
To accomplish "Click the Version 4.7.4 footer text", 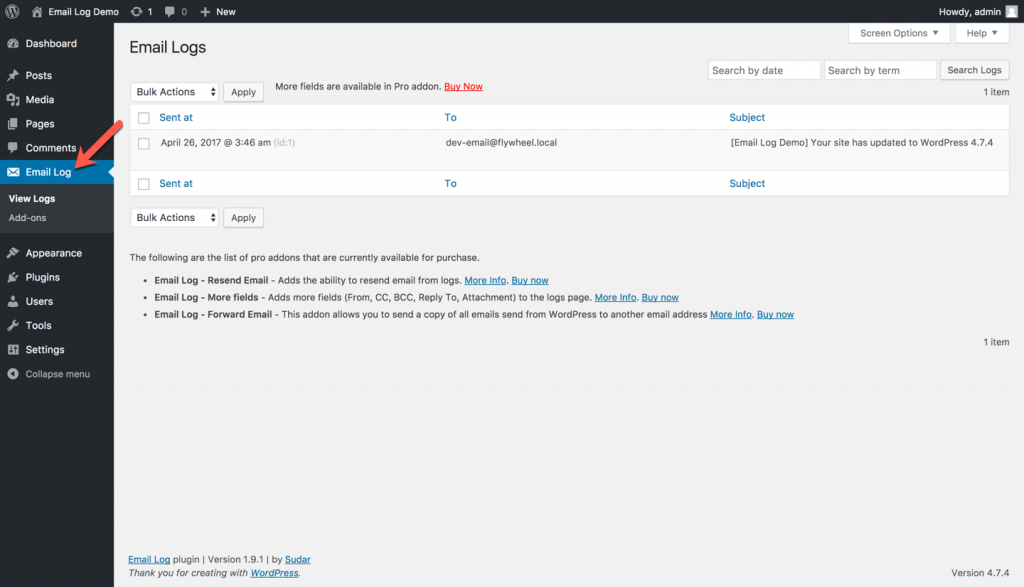I will [x=980, y=573].
